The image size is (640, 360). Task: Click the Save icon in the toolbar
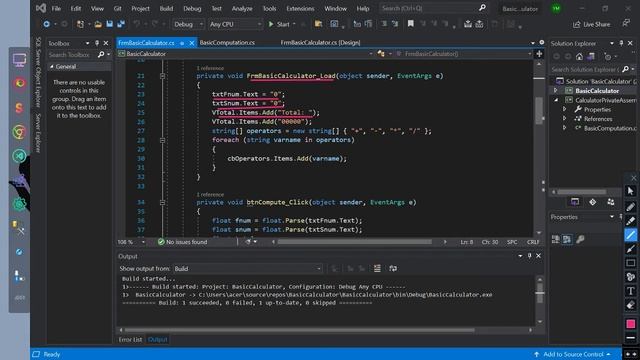pyautogui.click(x=109, y=24)
